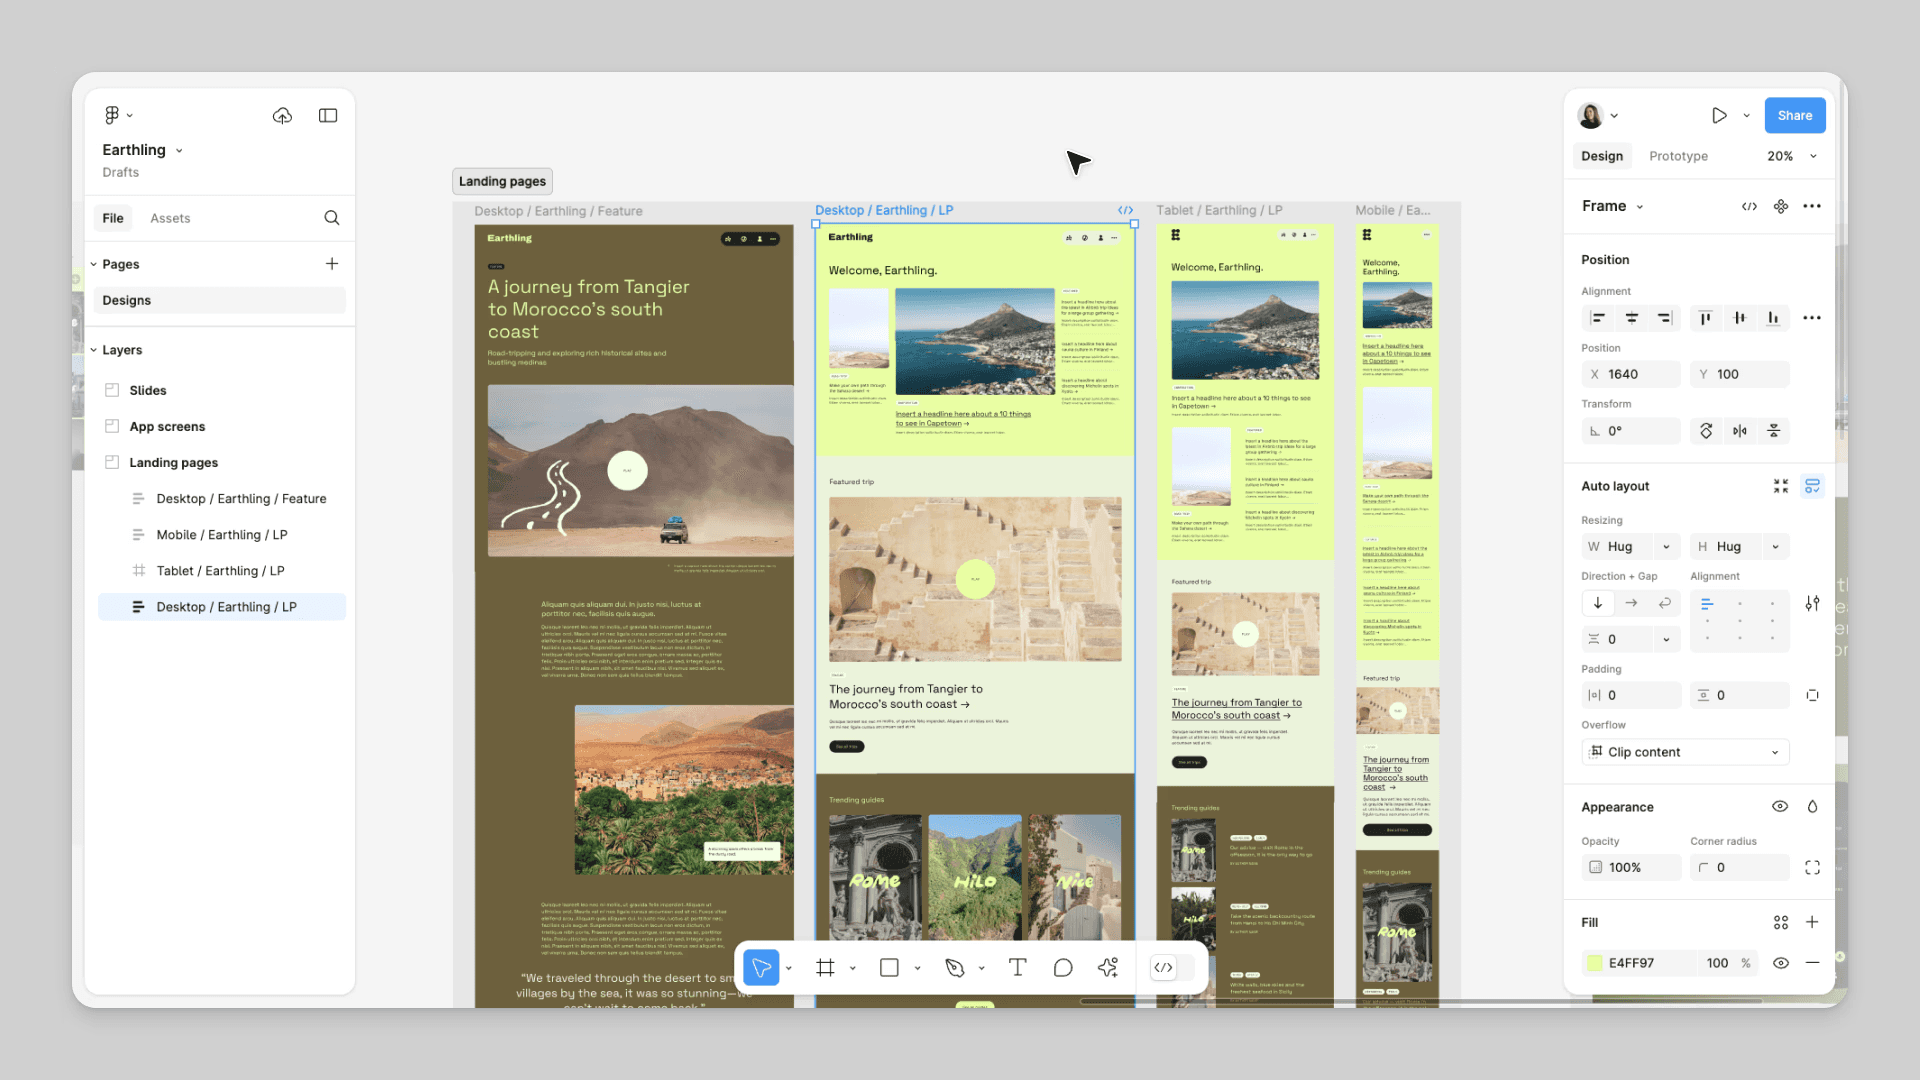
Task: Select the Text tool
Action: (x=1018, y=968)
